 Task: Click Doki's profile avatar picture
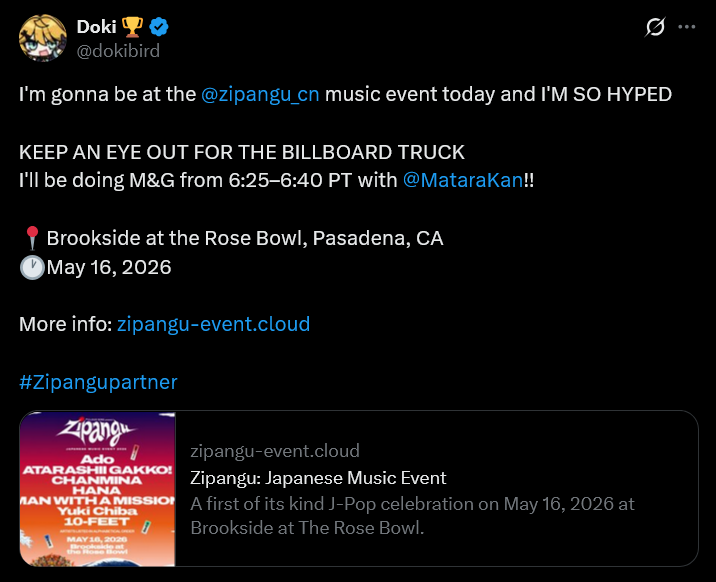tap(43, 38)
